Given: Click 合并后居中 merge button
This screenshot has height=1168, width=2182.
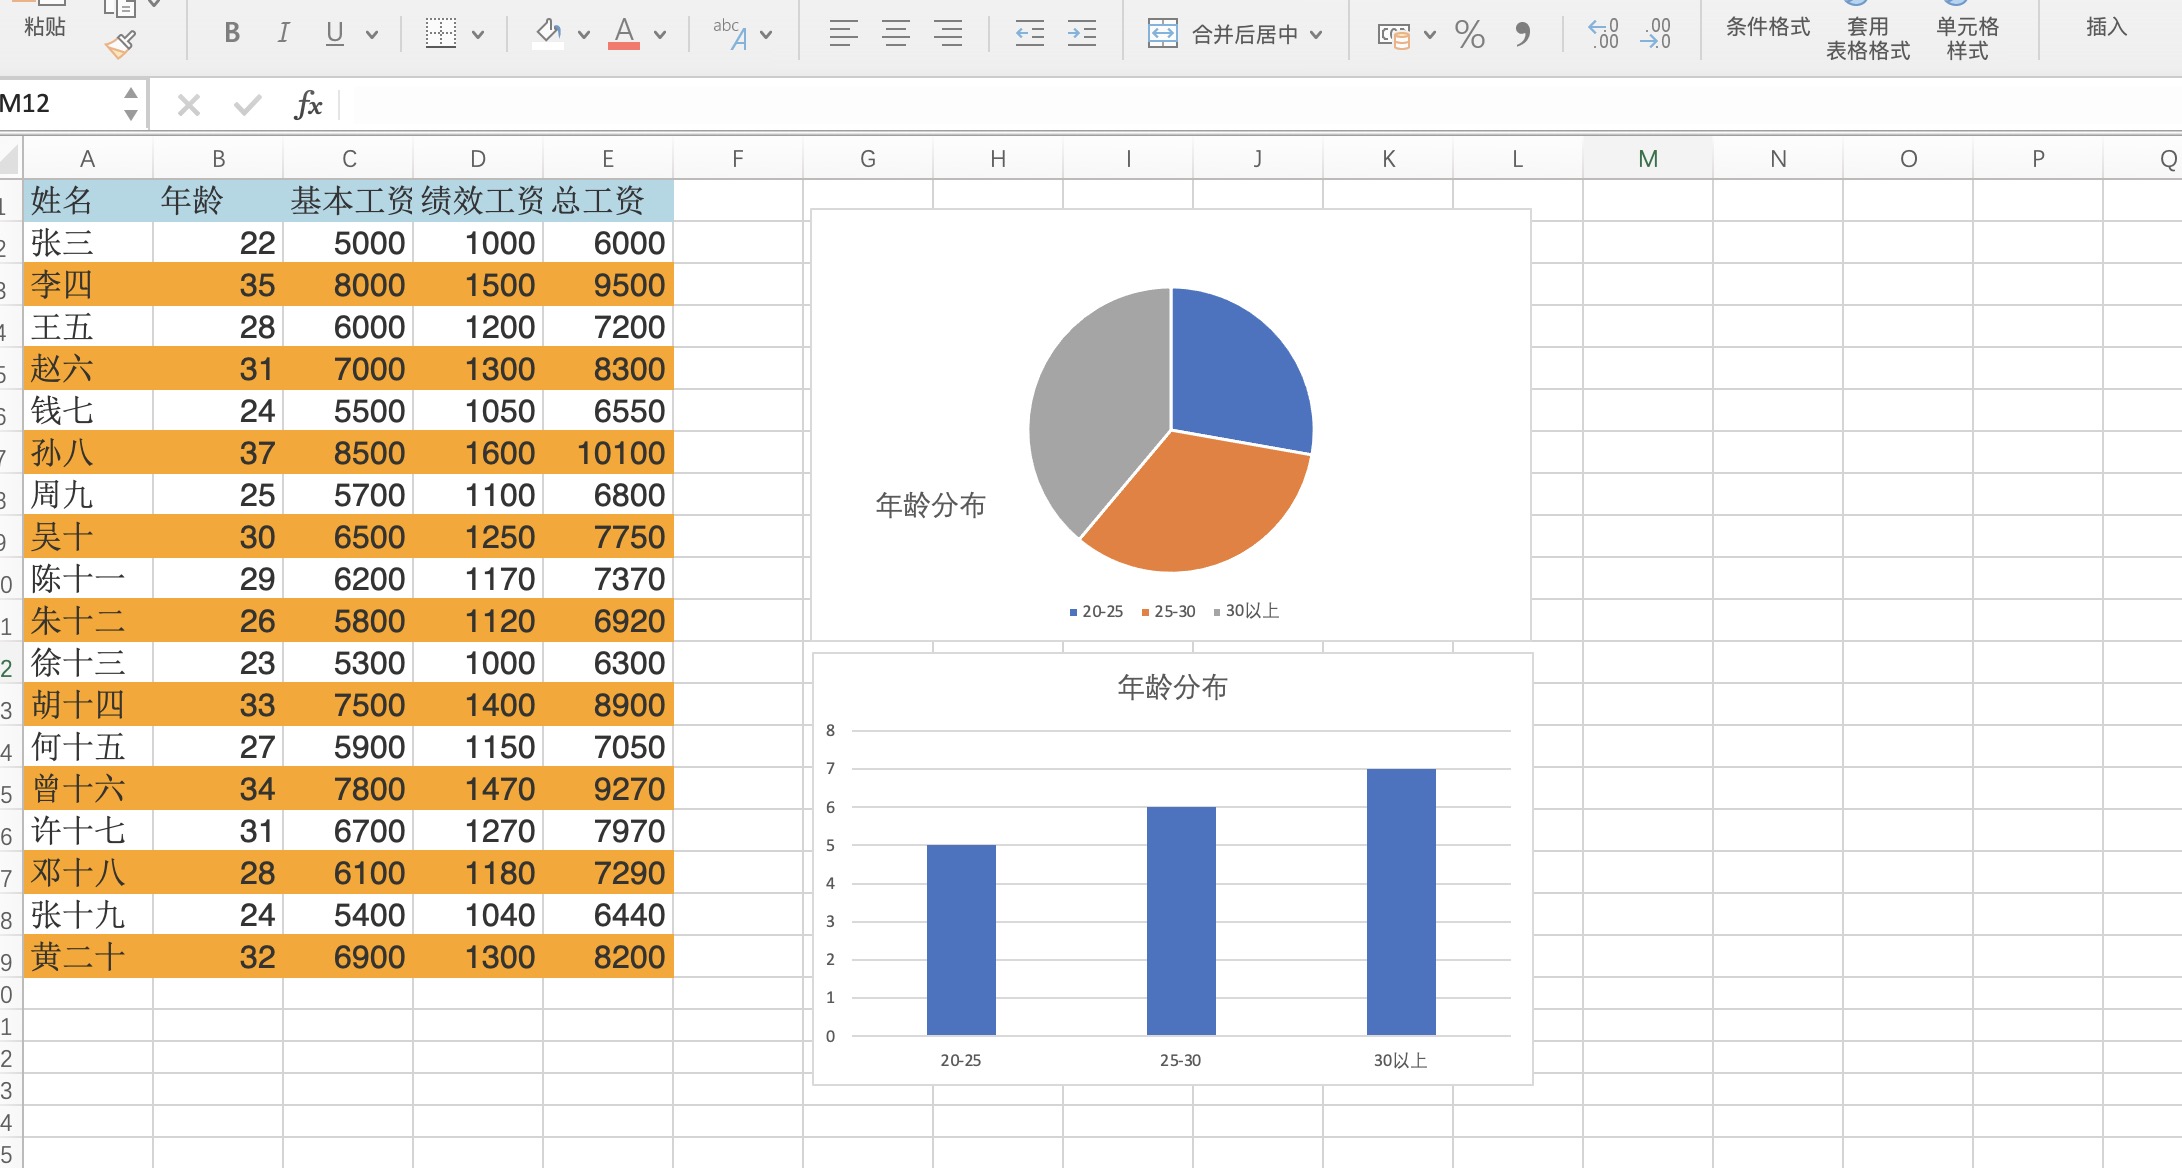Looking at the screenshot, I should pyautogui.click(x=1222, y=34).
